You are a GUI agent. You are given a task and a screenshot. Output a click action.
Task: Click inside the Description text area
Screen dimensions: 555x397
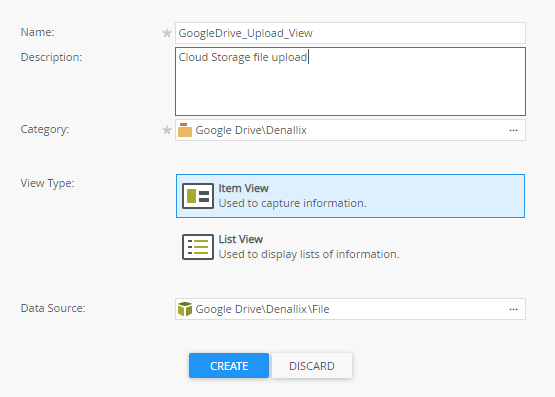pos(350,81)
